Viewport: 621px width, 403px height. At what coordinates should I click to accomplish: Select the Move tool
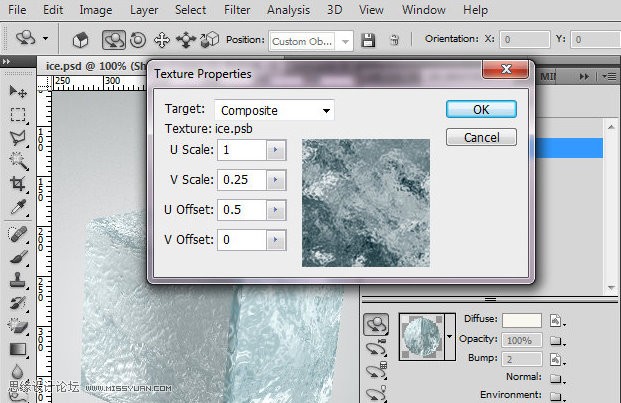click(17, 92)
